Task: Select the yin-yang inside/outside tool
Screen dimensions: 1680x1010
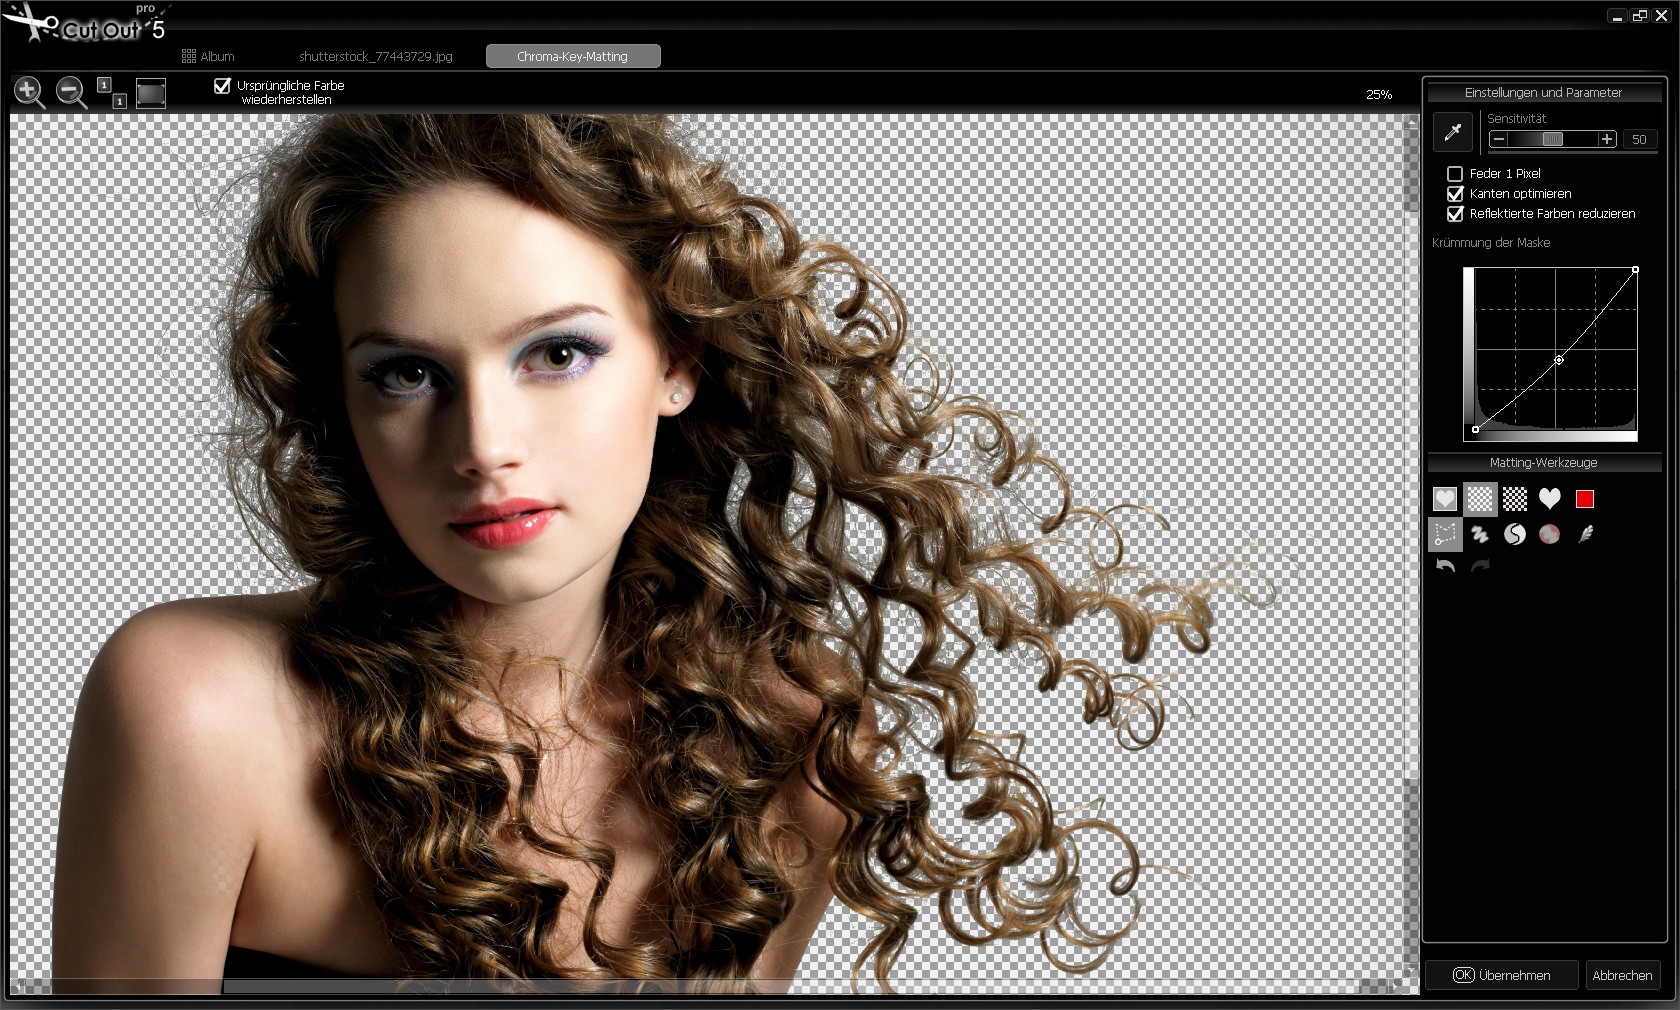Action: pyautogui.click(x=1515, y=534)
